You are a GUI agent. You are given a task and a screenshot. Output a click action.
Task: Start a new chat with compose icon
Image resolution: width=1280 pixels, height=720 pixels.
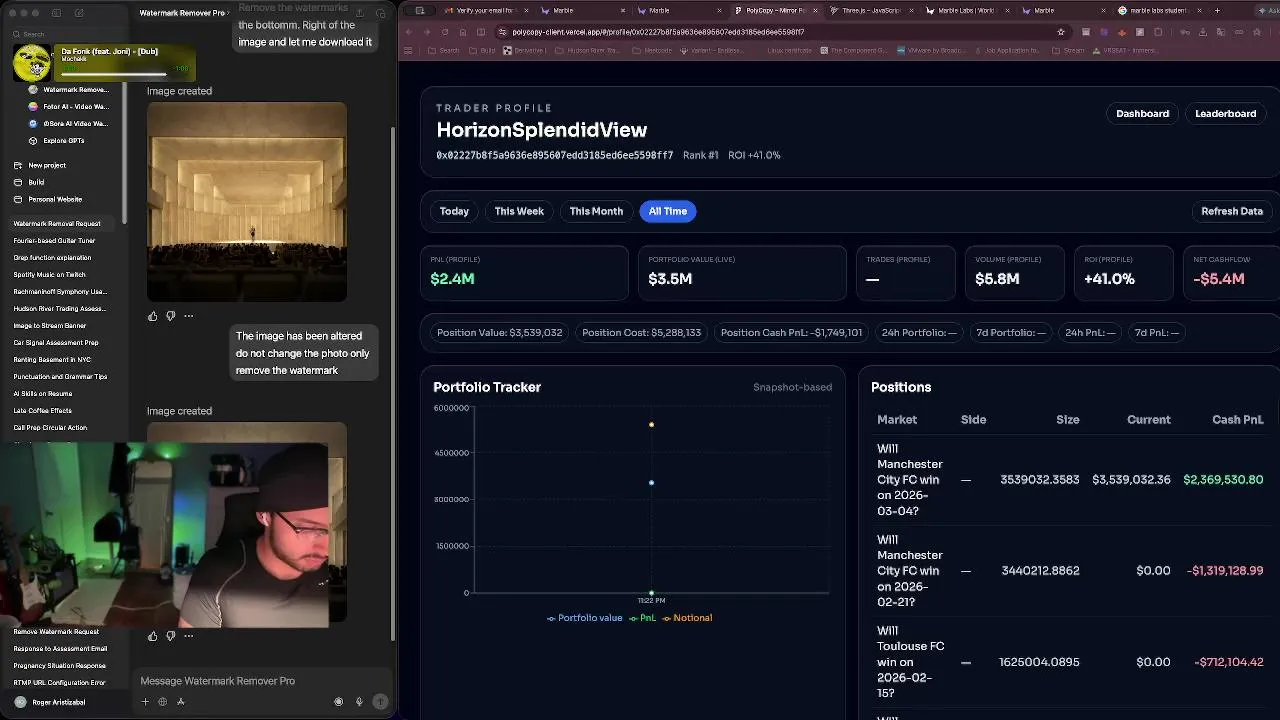tap(79, 13)
